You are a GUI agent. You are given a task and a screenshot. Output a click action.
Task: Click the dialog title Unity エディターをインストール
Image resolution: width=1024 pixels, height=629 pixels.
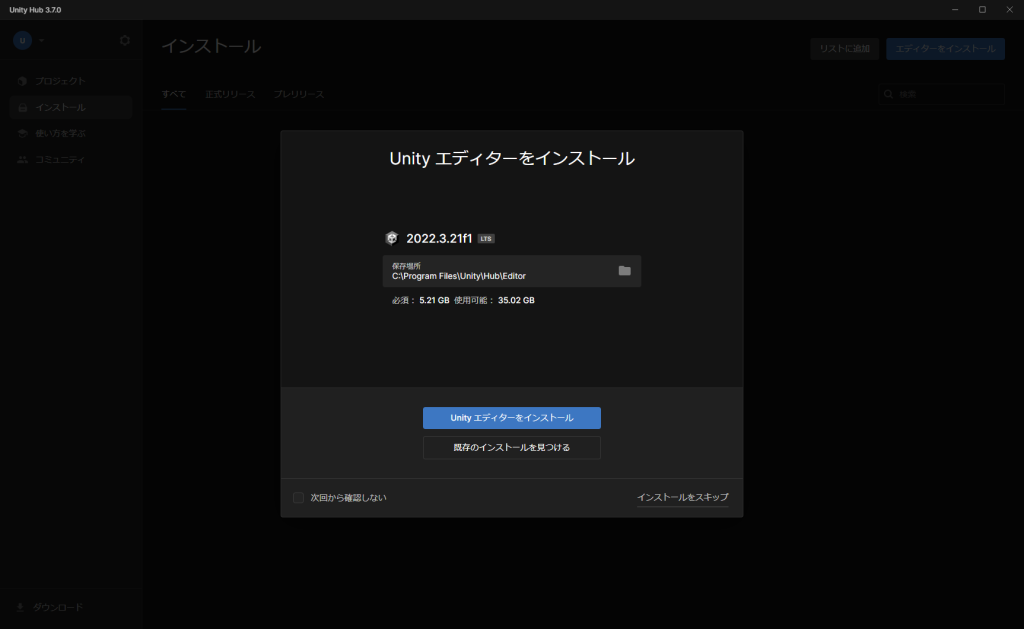click(x=511, y=159)
